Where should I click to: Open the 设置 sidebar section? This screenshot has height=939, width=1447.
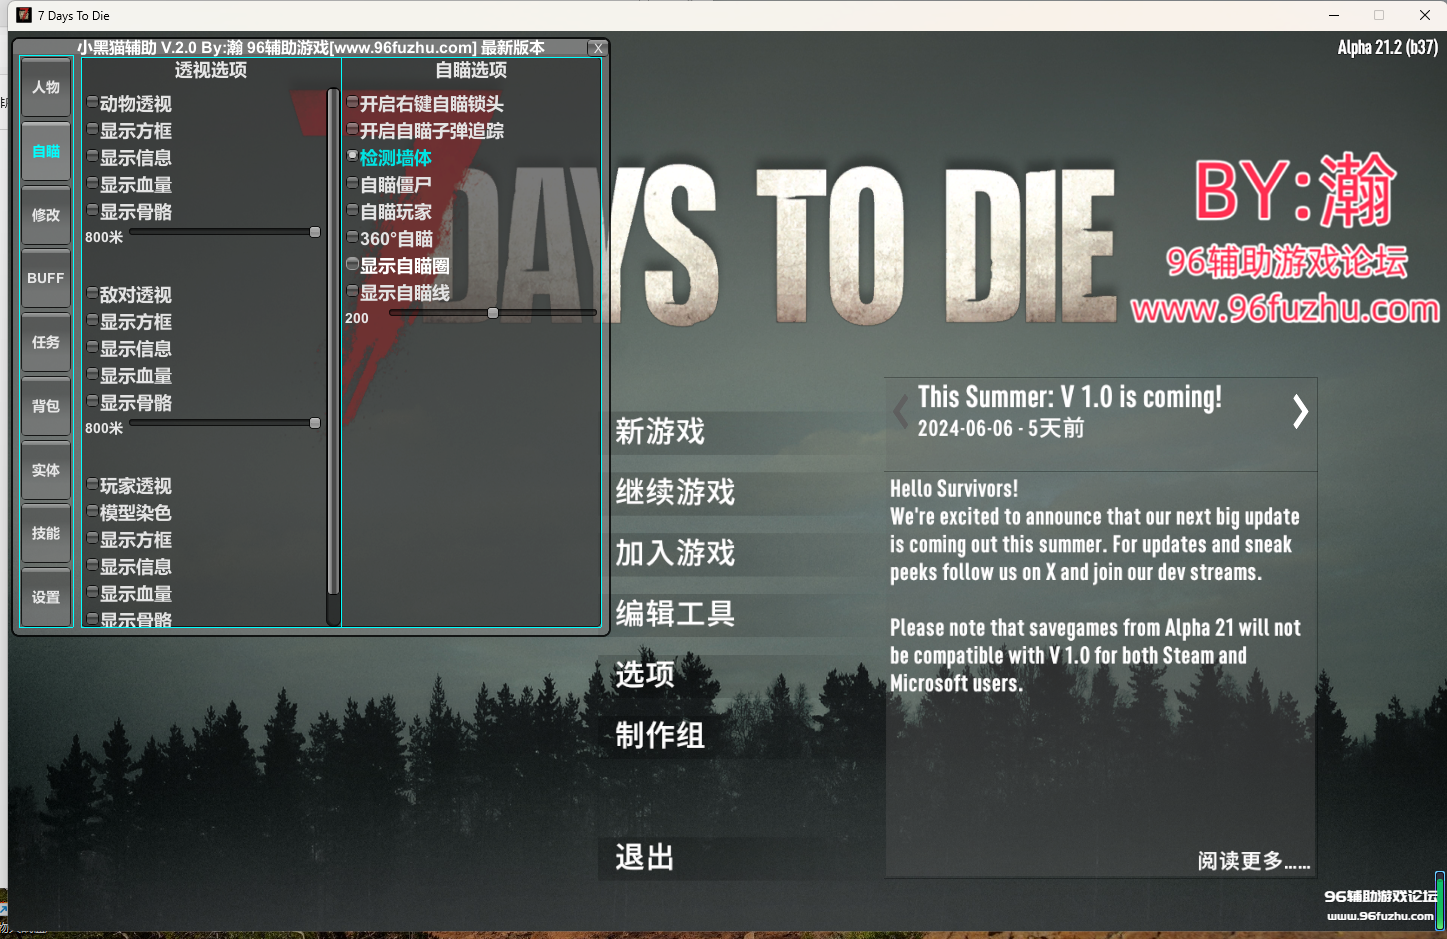pos(46,597)
